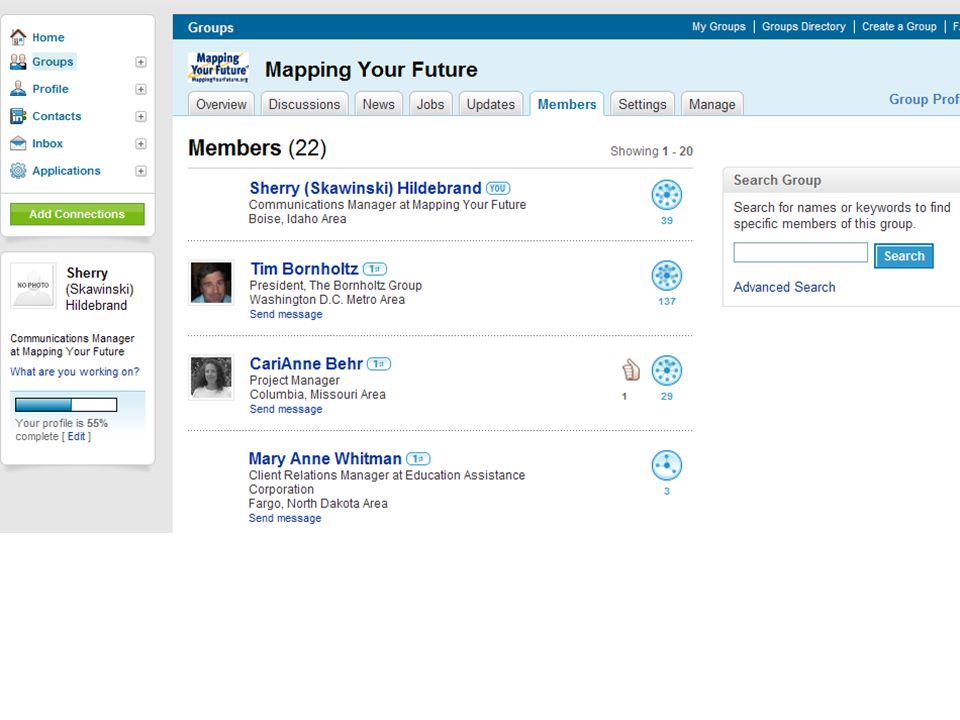
Task: Select the Members tab
Action: [567, 104]
